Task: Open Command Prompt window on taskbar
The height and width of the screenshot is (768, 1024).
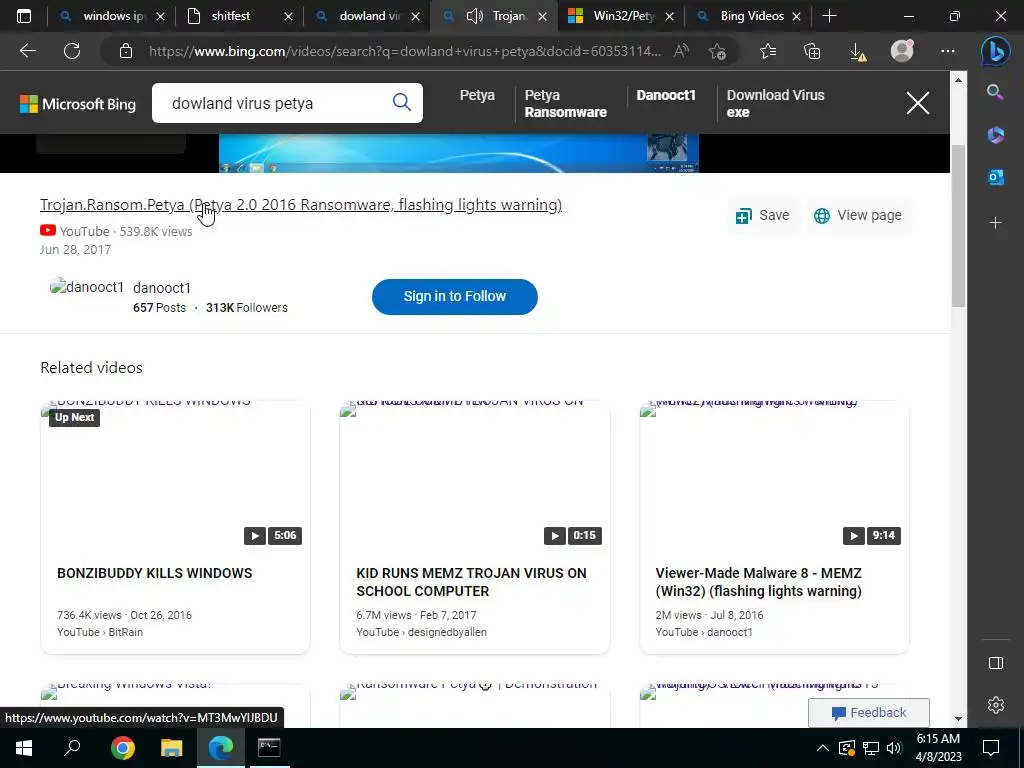Action: (x=268, y=747)
